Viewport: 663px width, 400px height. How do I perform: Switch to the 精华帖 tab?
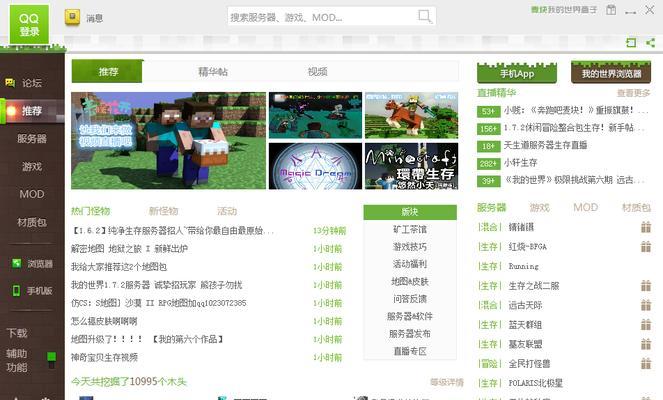(213, 71)
